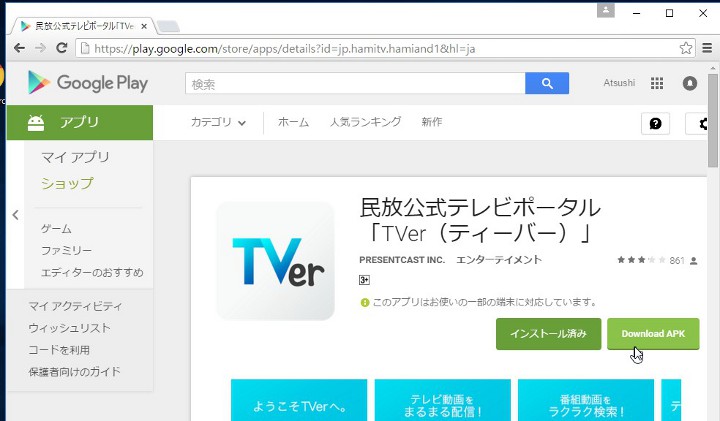Bookmark this page with the star icon
Viewport: 720px width, 421px height.
(x=686, y=48)
